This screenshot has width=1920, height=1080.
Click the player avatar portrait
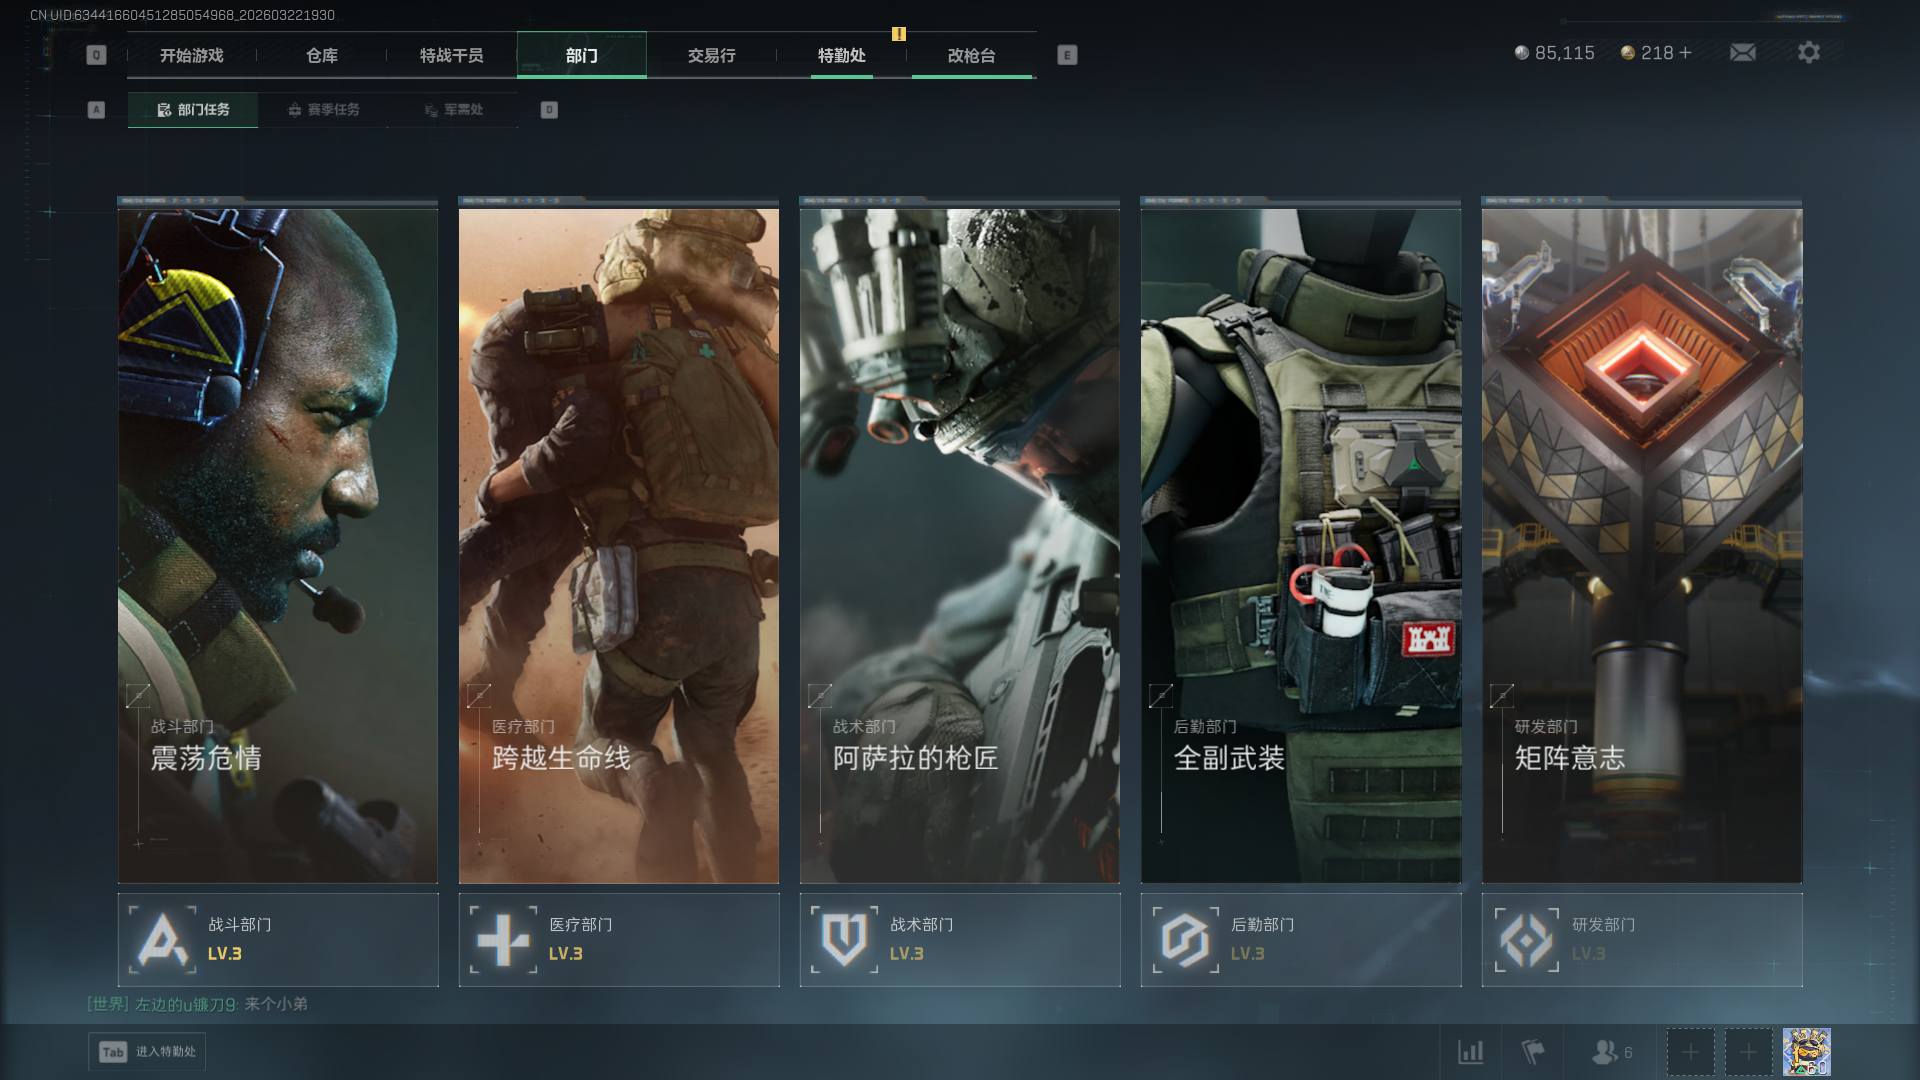[x=1806, y=1052]
